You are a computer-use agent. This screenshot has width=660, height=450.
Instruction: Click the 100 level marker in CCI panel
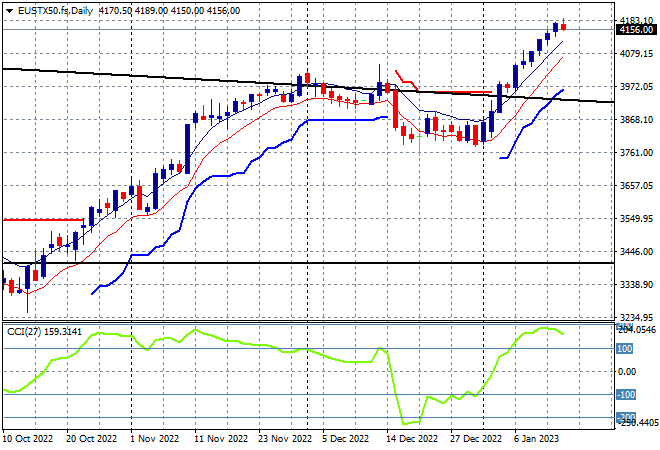625,349
